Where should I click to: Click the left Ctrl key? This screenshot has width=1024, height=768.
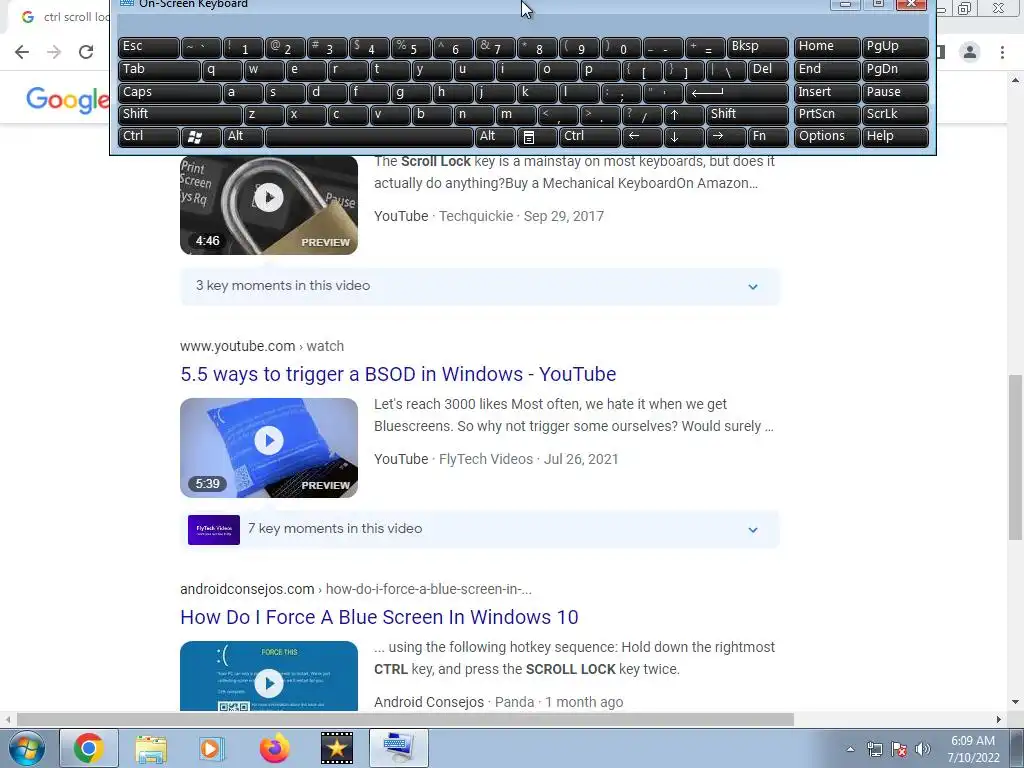click(148, 136)
